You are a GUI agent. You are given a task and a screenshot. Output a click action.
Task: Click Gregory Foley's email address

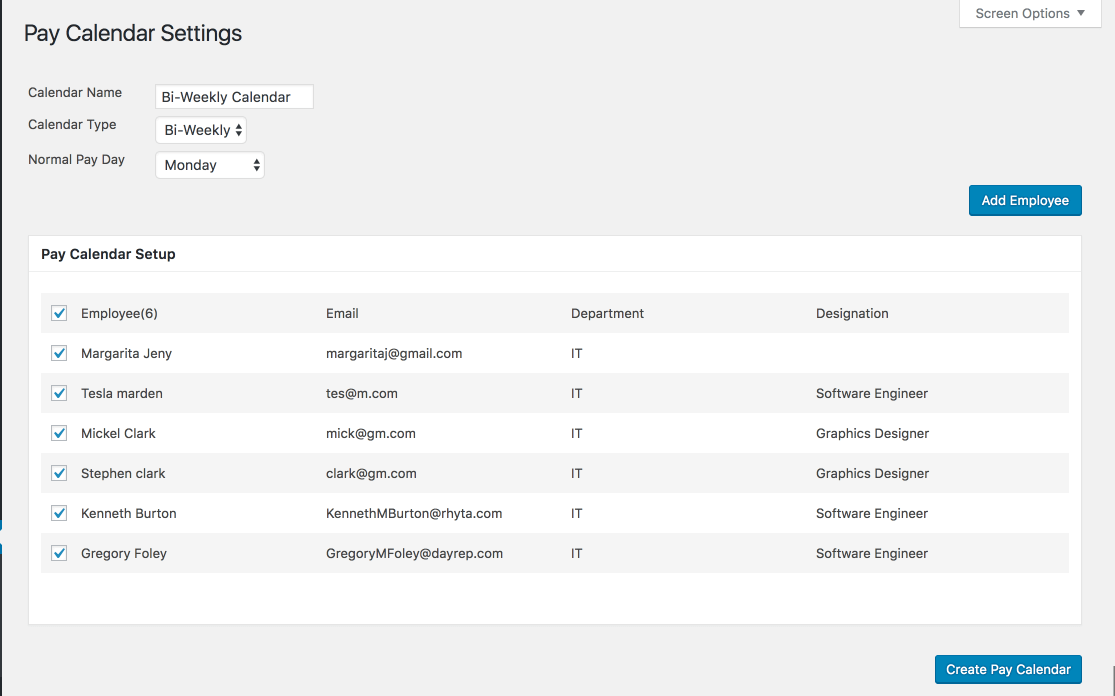(414, 553)
